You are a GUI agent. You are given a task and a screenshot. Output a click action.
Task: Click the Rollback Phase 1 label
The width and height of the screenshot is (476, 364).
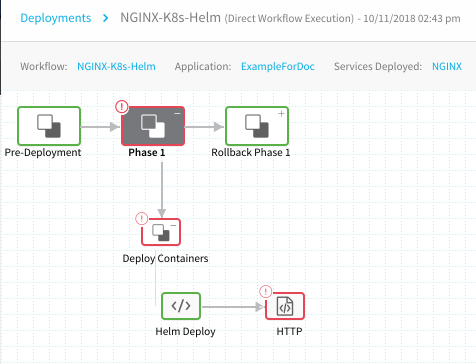251,152
